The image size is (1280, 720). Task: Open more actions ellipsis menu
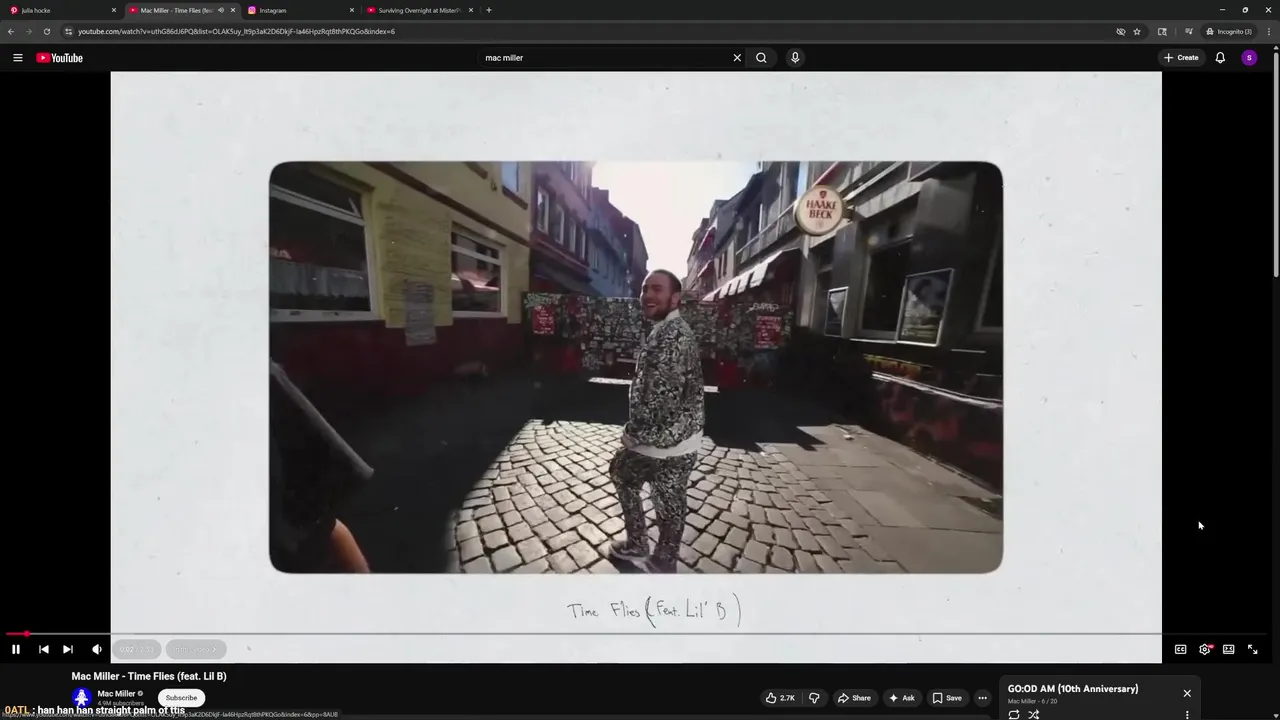point(983,698)
